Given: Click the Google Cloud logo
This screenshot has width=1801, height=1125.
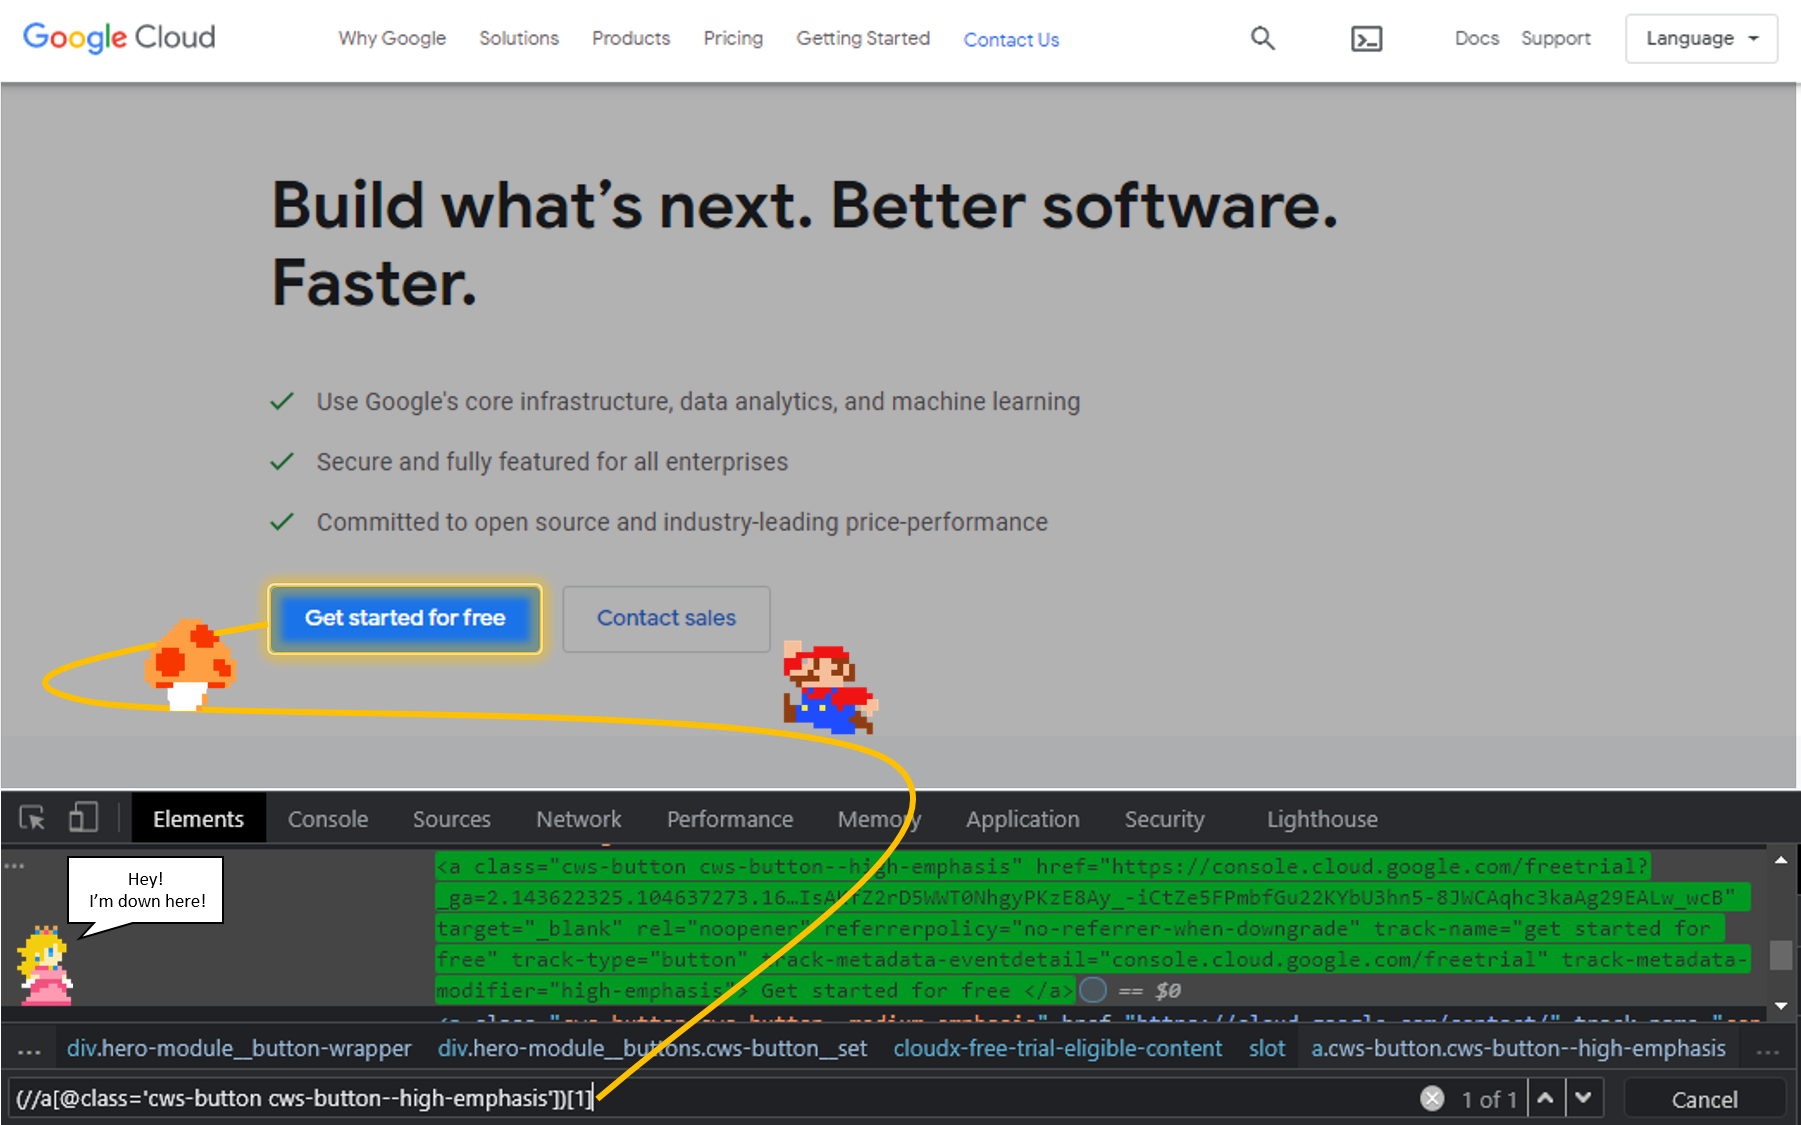Looking at the screenshot, I should coord(119,37).
